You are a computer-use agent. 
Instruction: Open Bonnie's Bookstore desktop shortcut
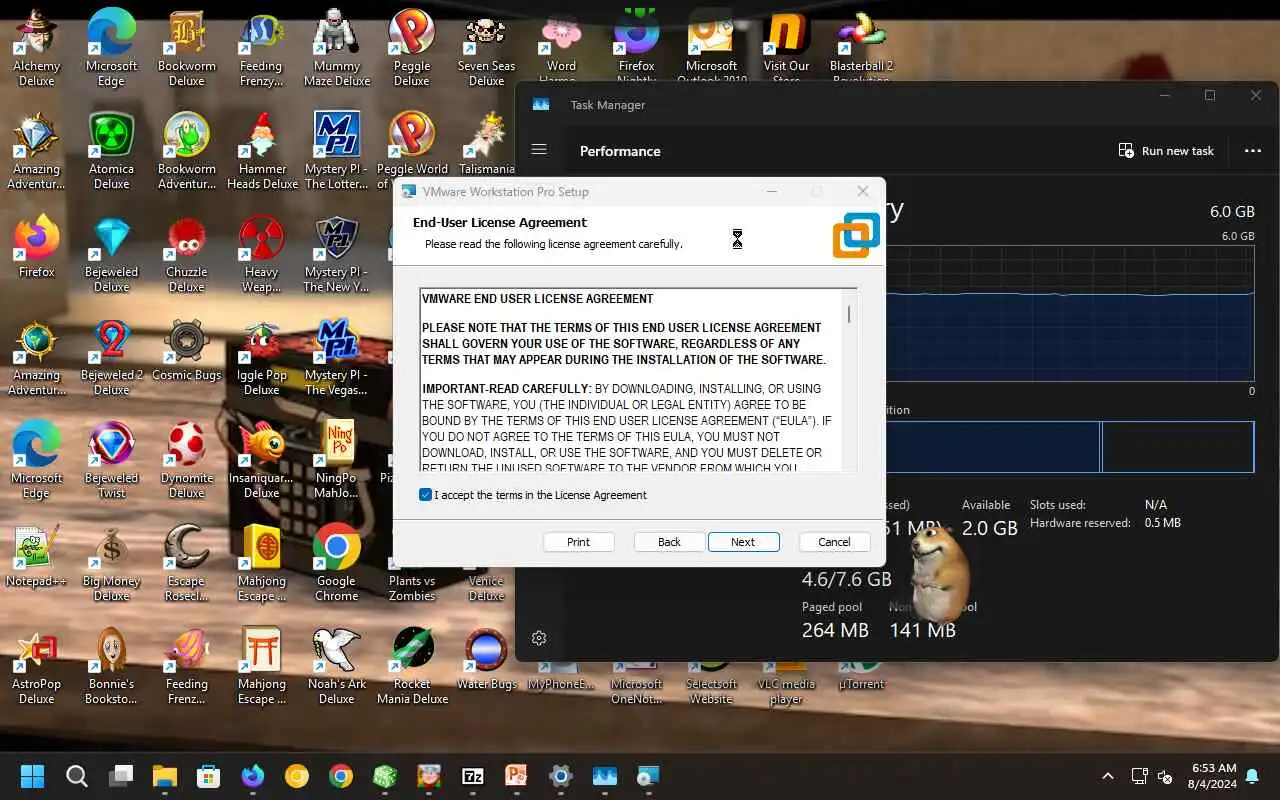(x=111, y=666)
